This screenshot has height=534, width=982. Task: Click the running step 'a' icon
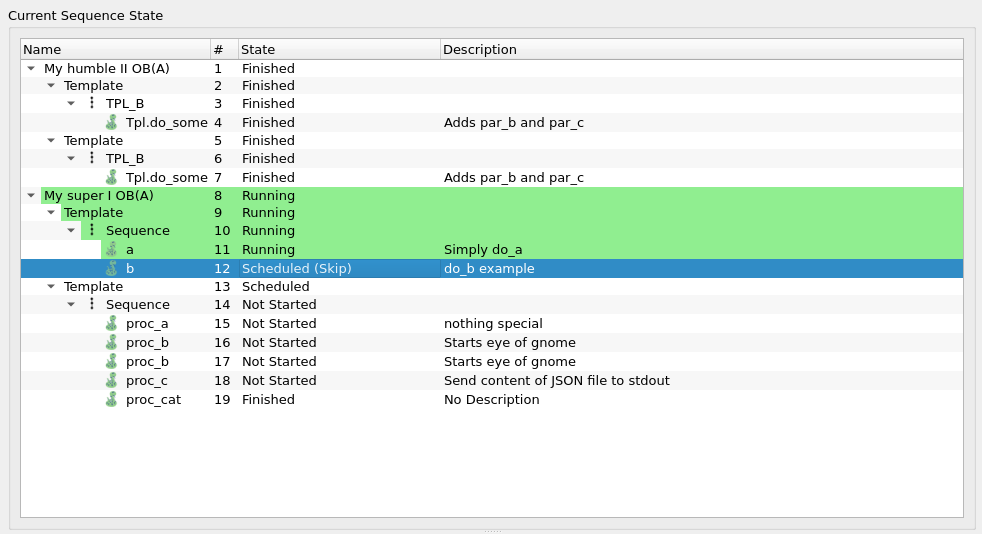coord(112,250)
